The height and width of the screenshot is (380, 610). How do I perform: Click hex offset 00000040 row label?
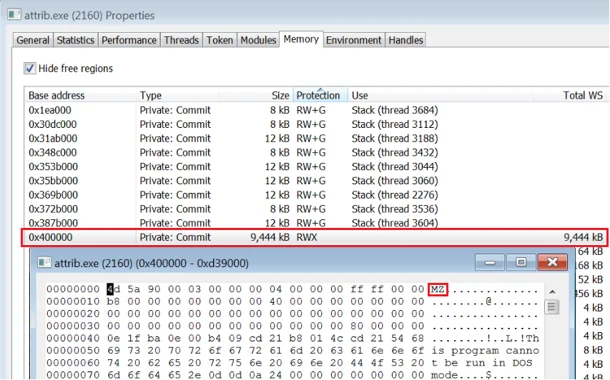(x=73, y=338)
